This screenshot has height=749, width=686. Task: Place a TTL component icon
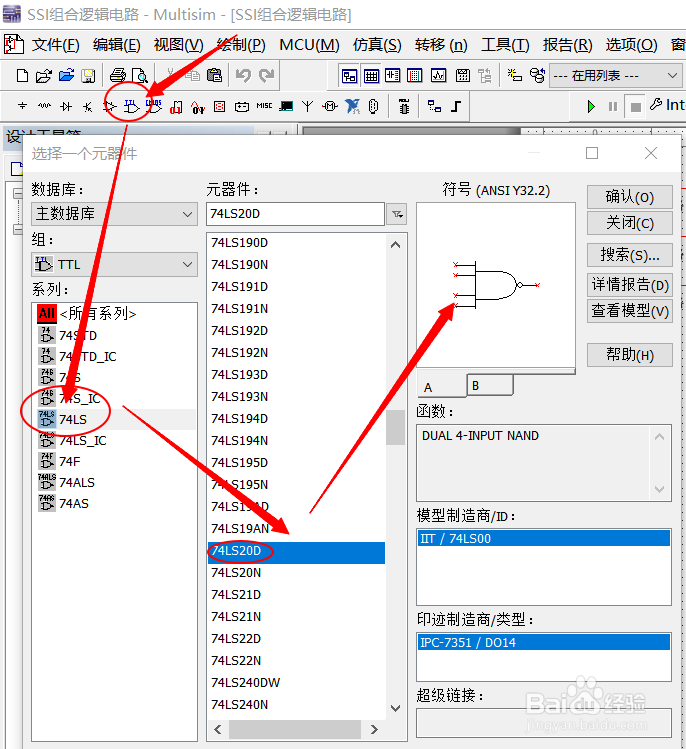(131, 106)
